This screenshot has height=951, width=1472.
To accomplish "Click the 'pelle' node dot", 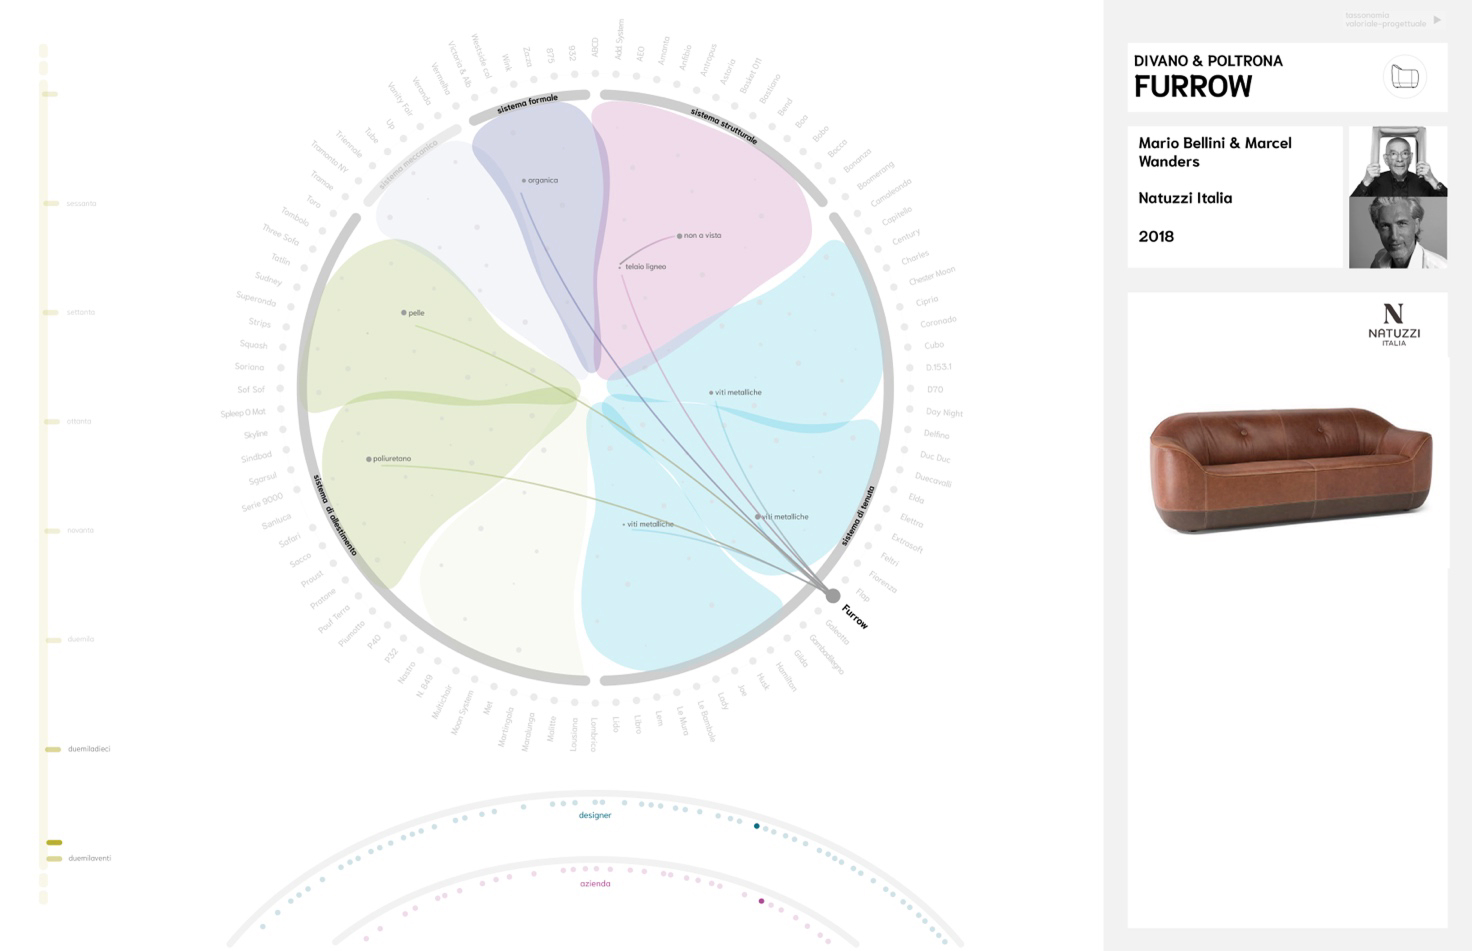I will tap(404, 313).
